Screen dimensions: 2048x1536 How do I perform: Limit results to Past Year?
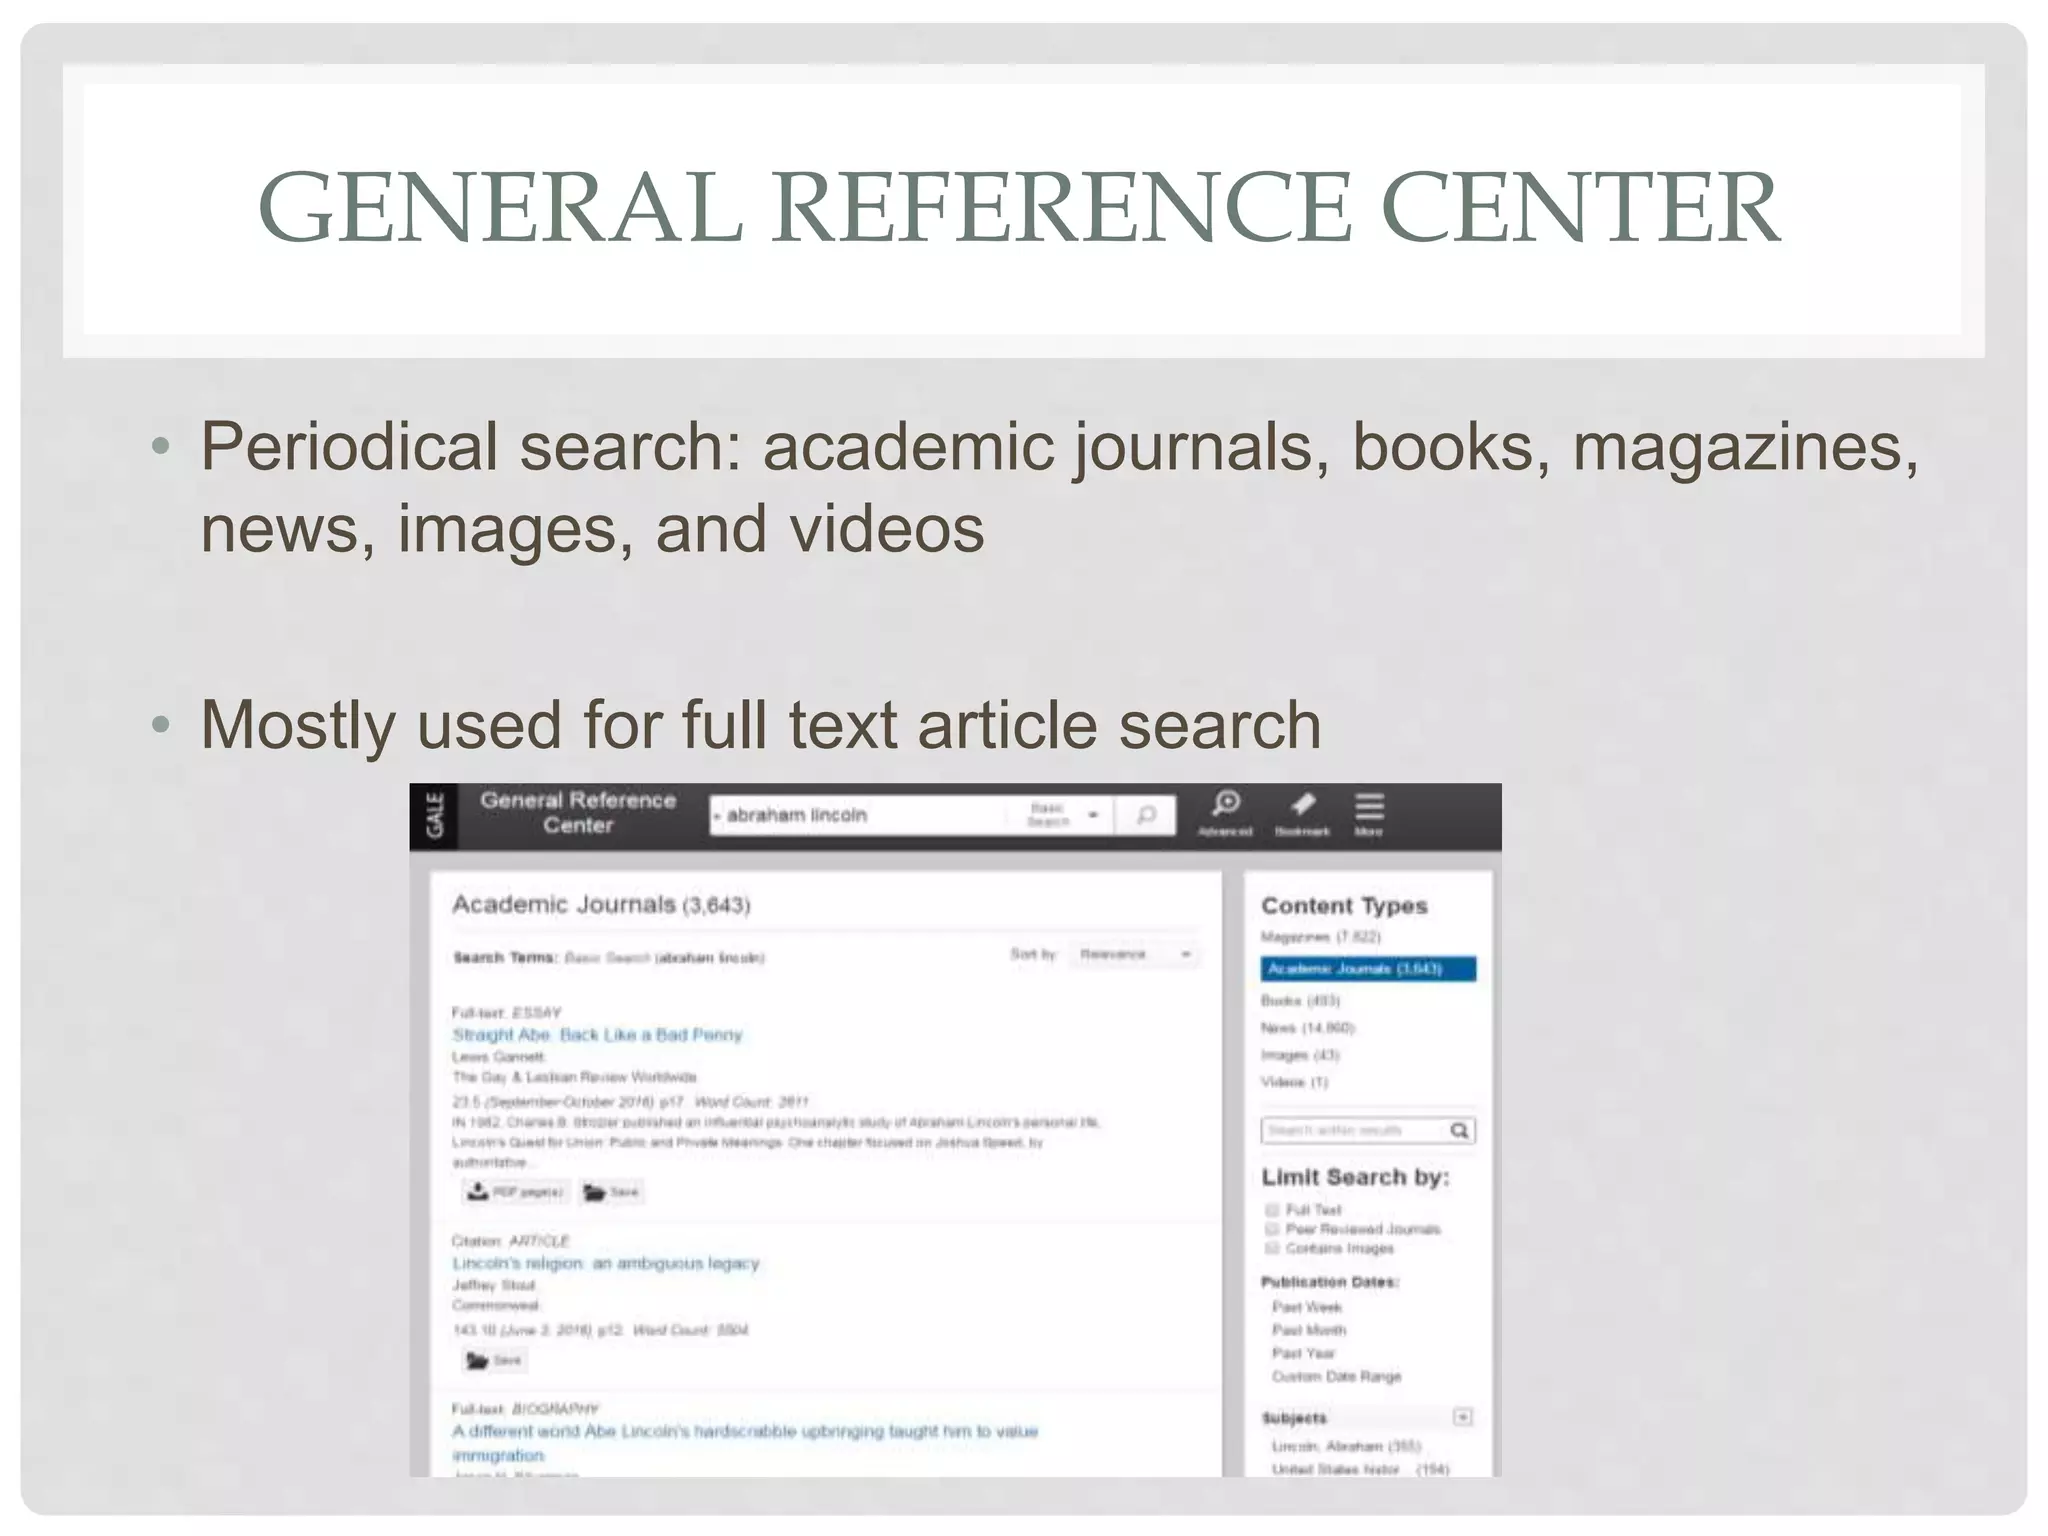(1303, 1353)
